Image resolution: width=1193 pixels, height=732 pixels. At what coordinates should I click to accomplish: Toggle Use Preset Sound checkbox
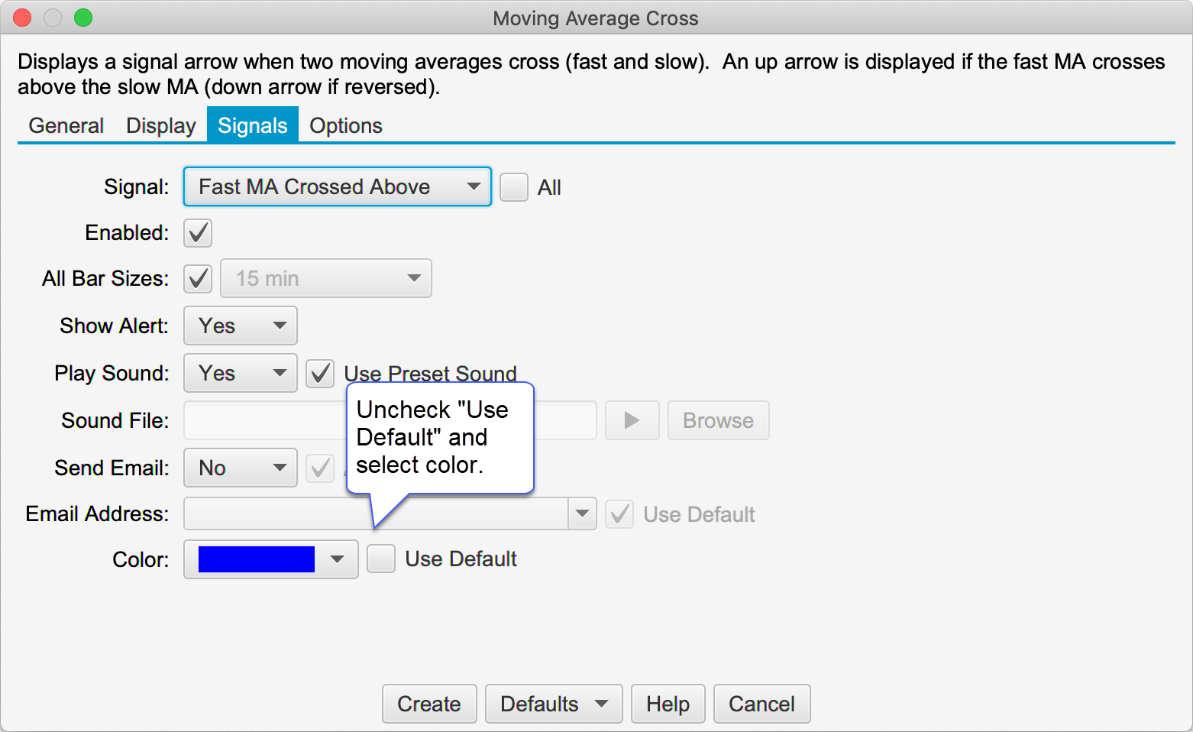click(320, 374)
